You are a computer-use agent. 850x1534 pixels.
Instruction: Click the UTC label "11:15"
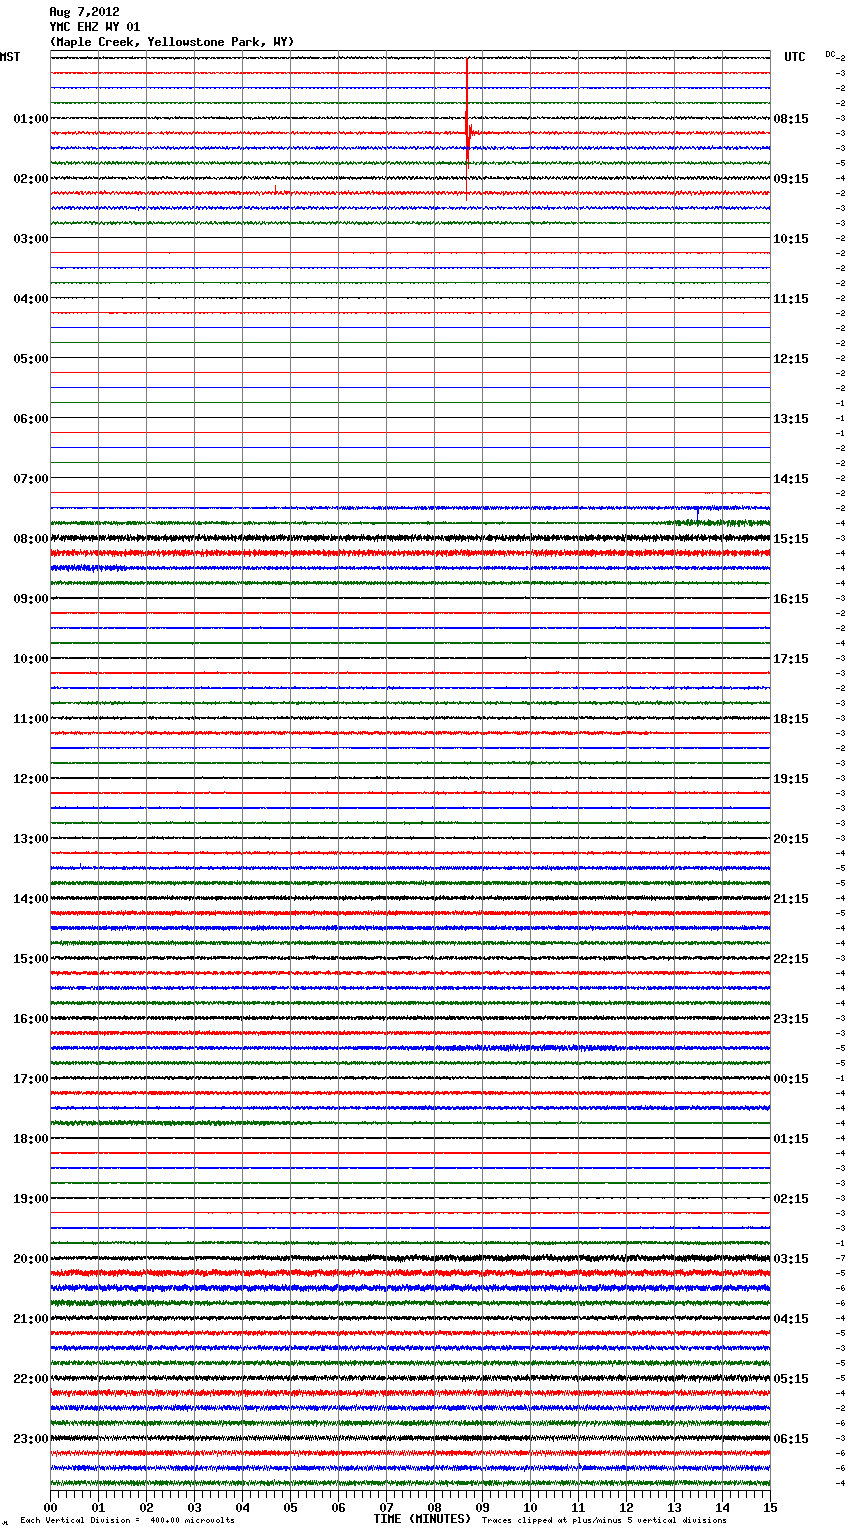pyautogui.click(x=791, y=299)
